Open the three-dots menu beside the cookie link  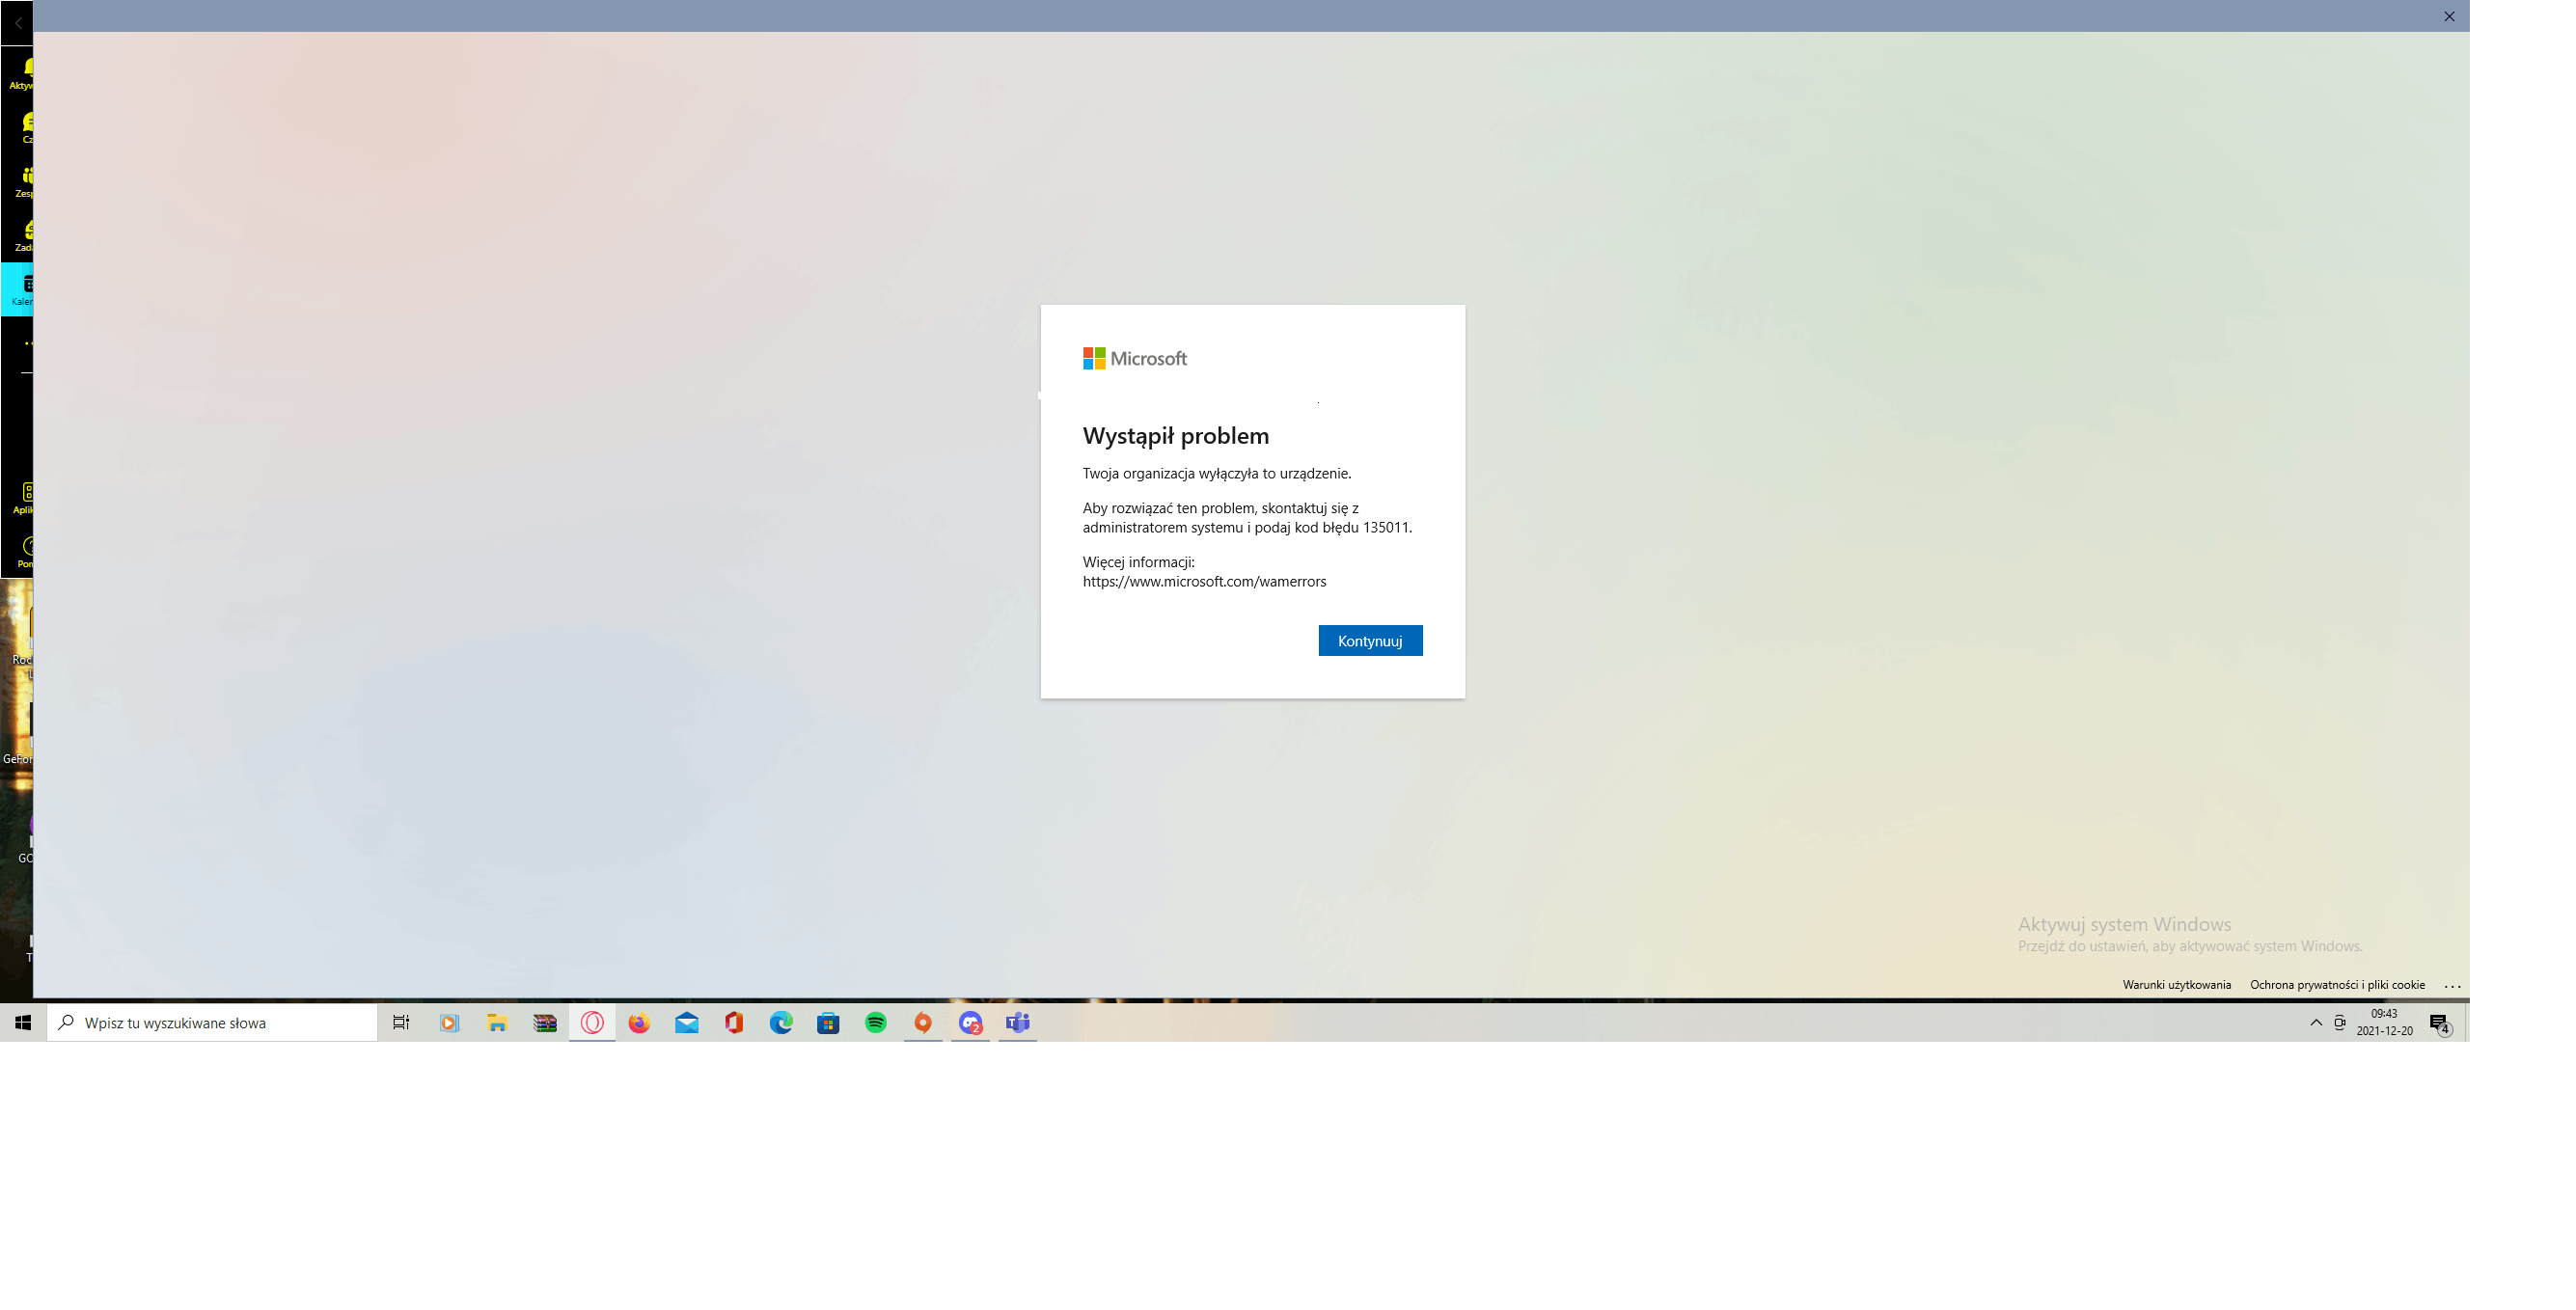(2452, 985)
